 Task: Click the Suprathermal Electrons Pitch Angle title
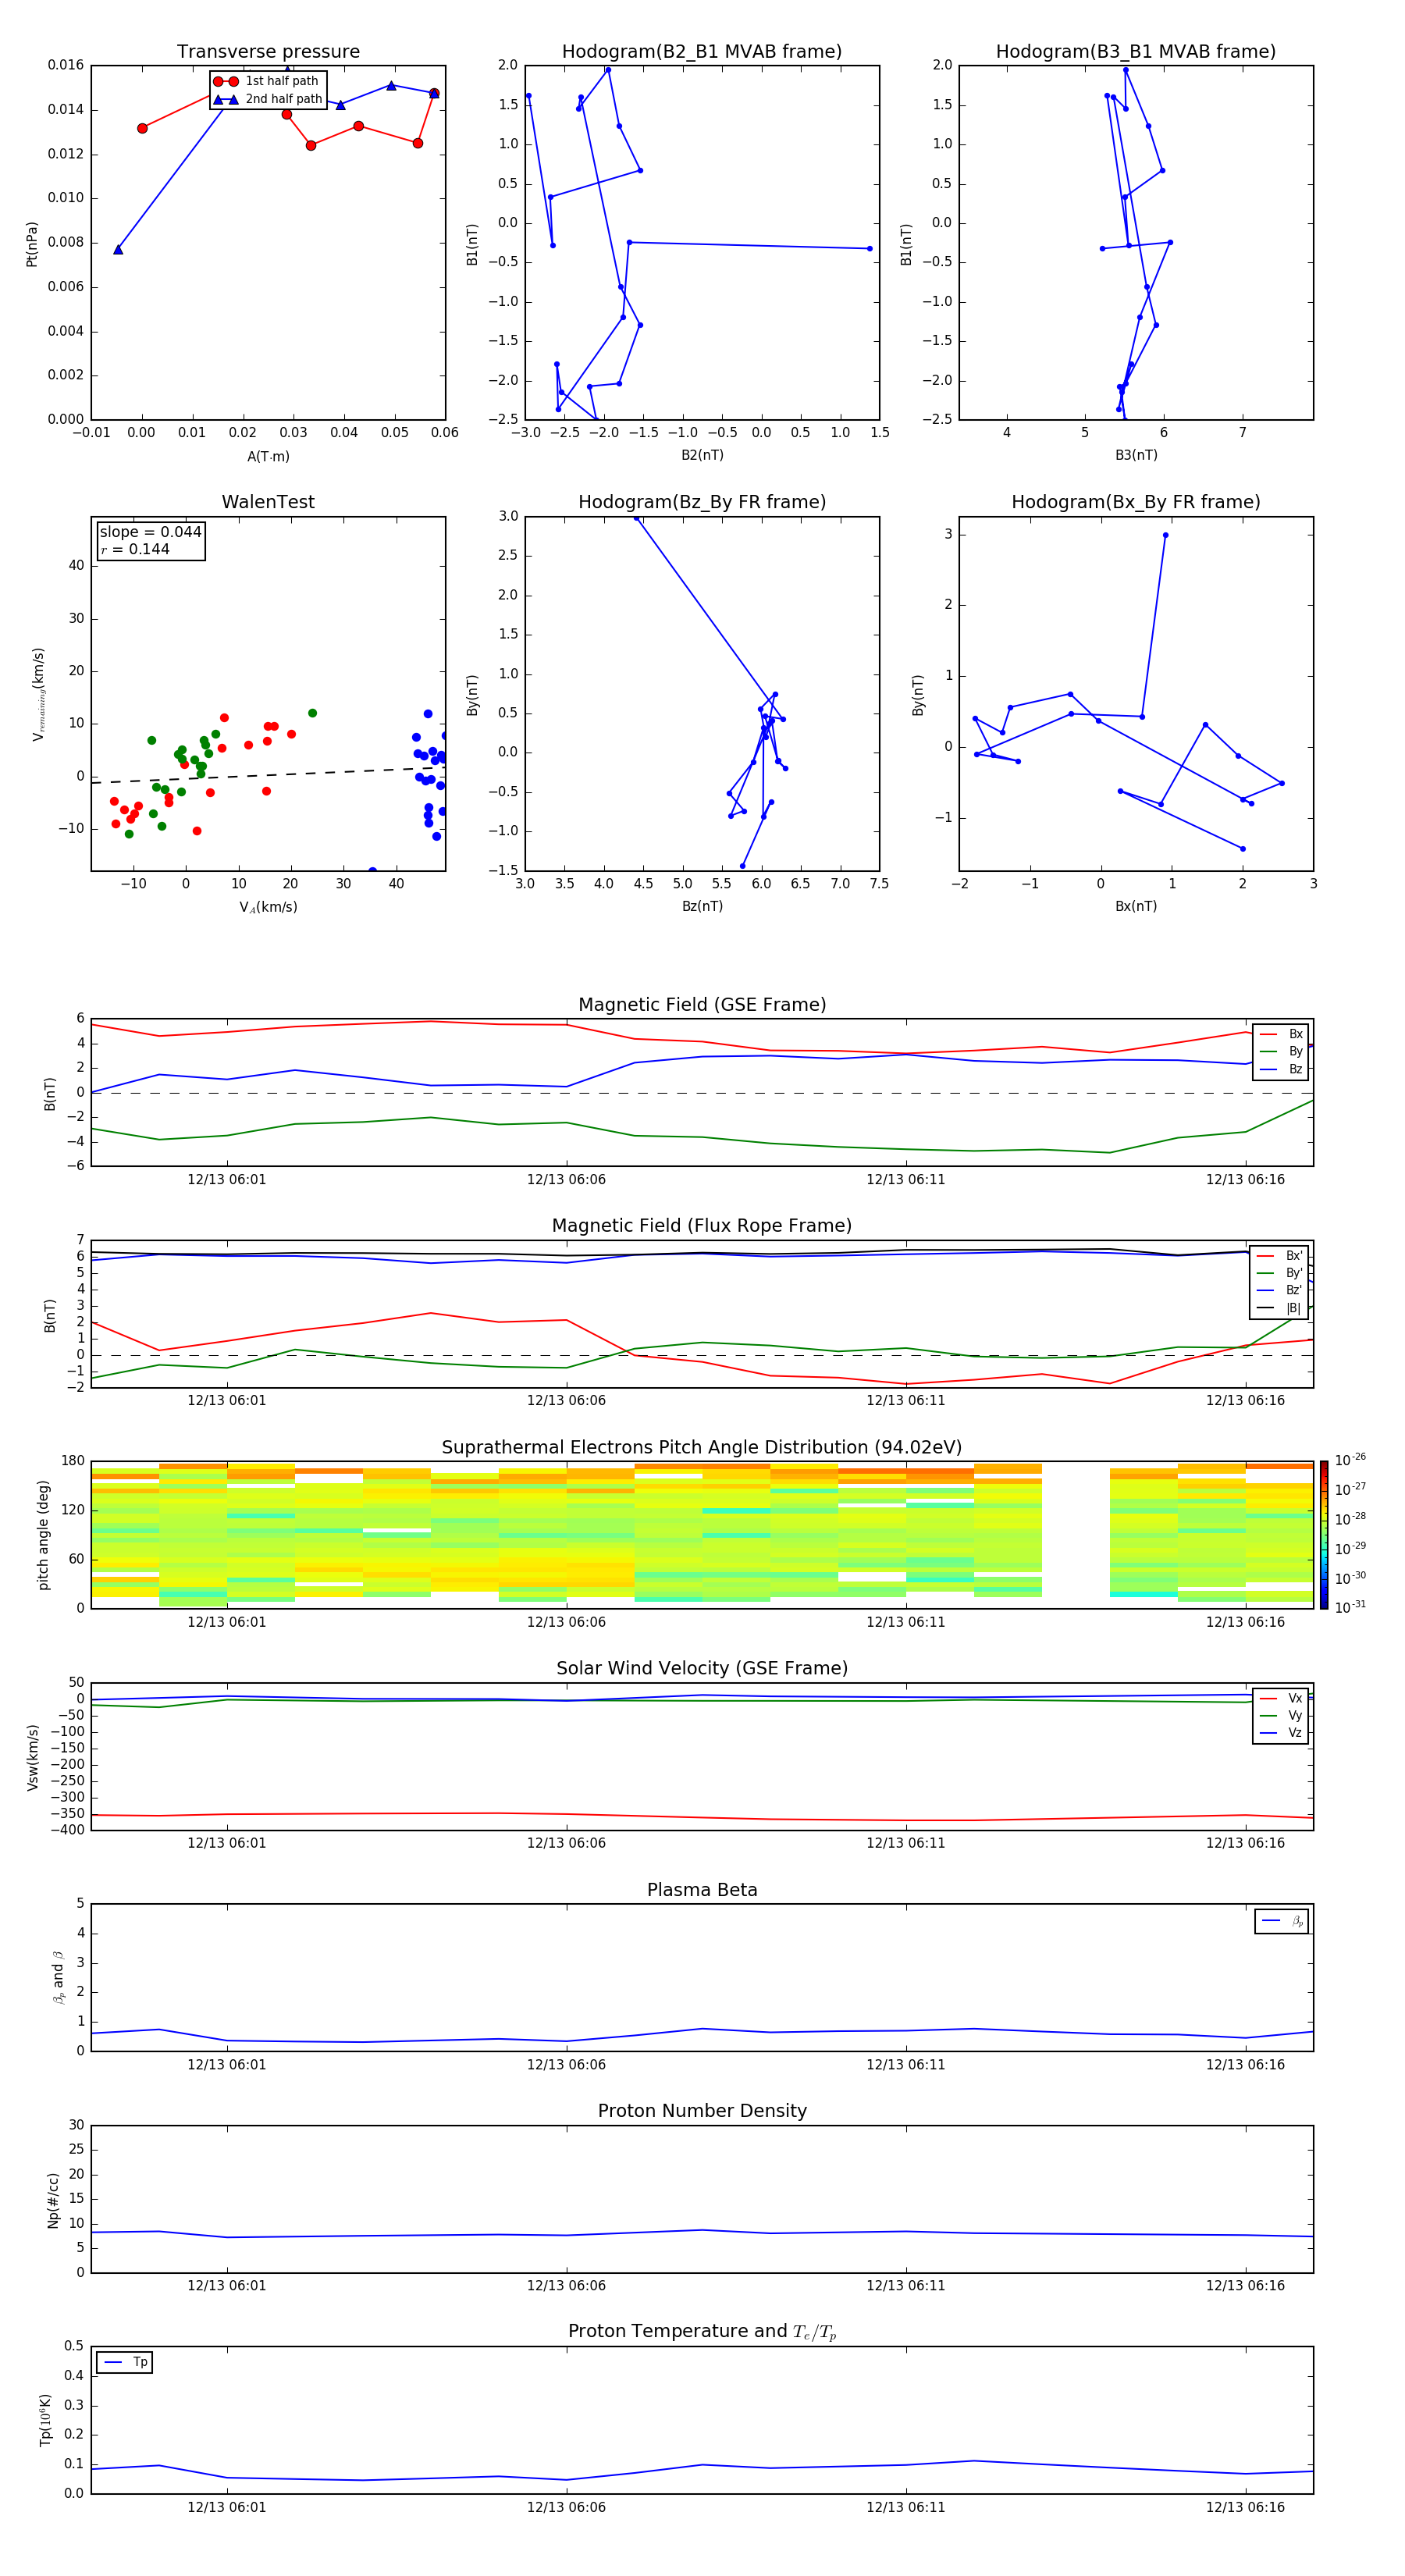(x=702, y=1448)
